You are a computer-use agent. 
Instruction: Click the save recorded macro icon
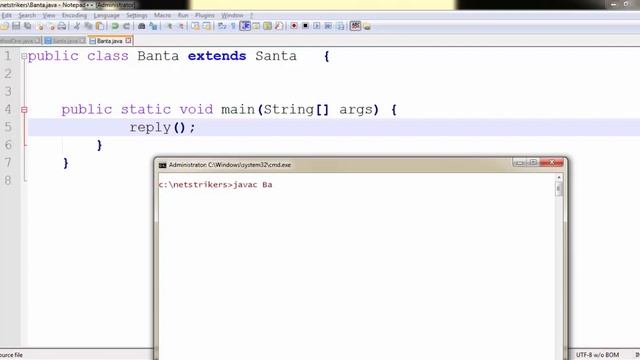tap(340, 26)
